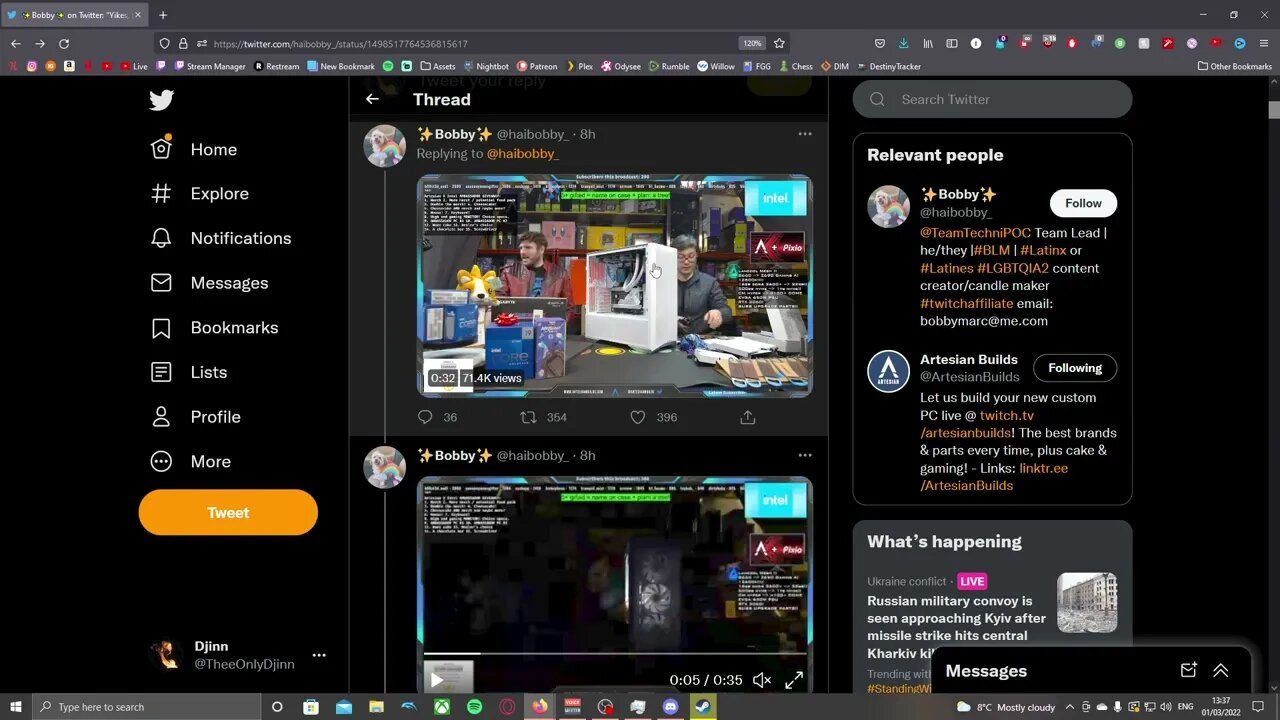Play the first tweet's video thumbnail

pyautogui.click(x=615, y=286)
